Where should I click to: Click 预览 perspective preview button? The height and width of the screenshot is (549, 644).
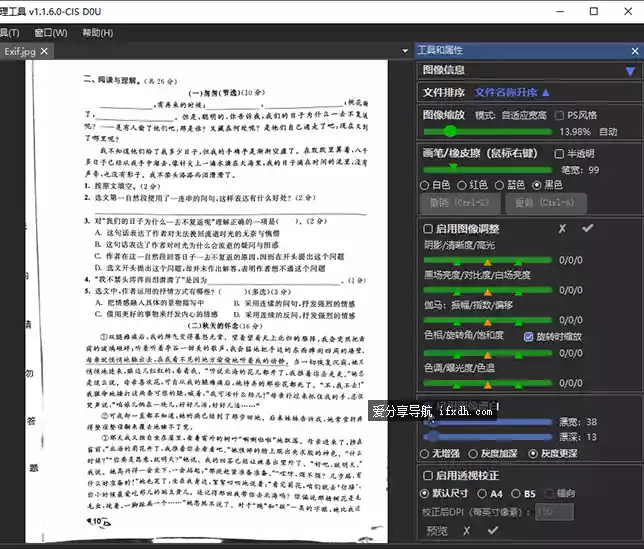point(437,531)
